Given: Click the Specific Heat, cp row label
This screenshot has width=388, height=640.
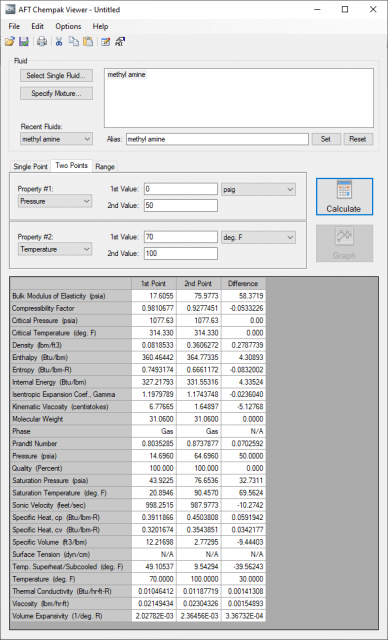Looking at the screenshot, I should (x=71, y=518).
